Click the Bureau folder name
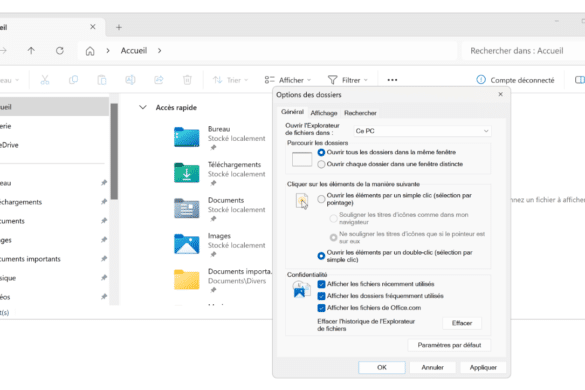 click(x=219, y=129)
